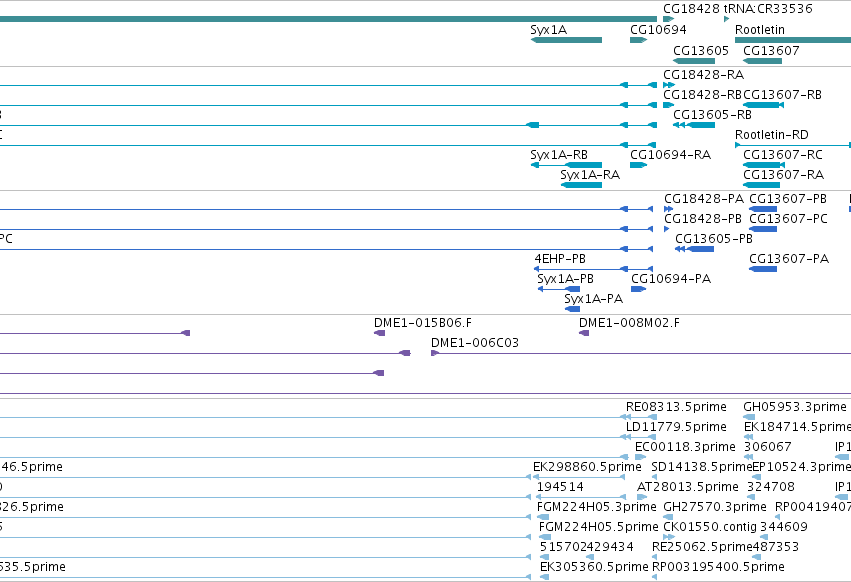Click the Rootletin gene label

click(759, 29)
